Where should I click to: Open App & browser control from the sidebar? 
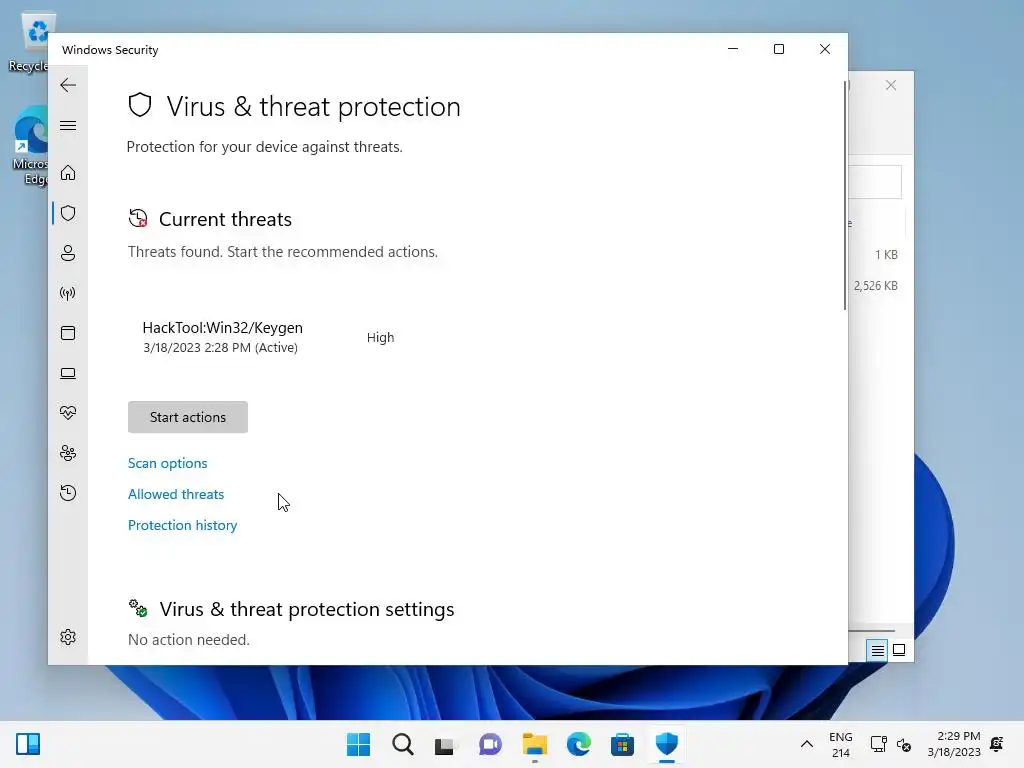click(x=68, y=333)
